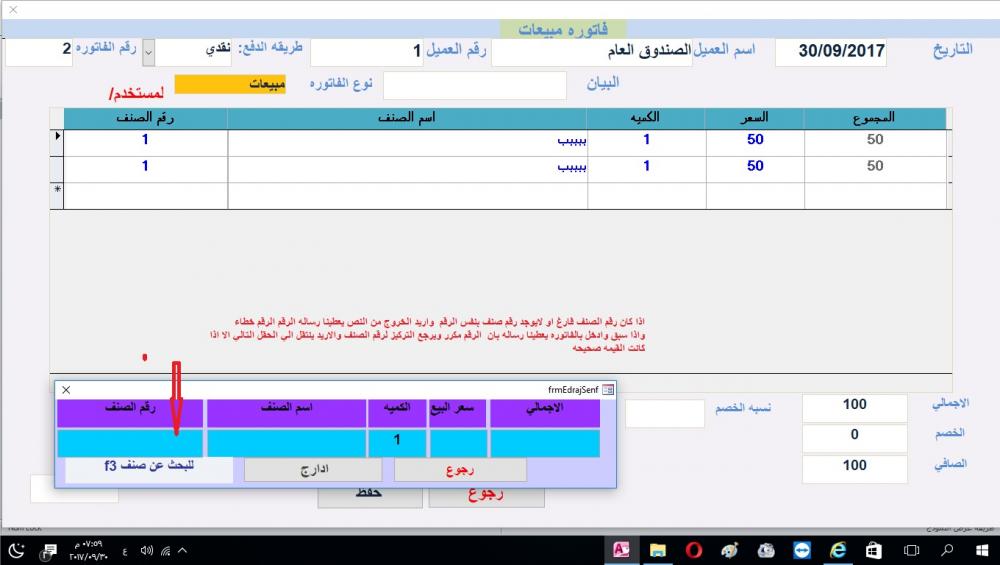Click the الكميه input showing 1 in popup
Image resolution: width=1000 pixels, height=565 pixels.
pos(397,443)
